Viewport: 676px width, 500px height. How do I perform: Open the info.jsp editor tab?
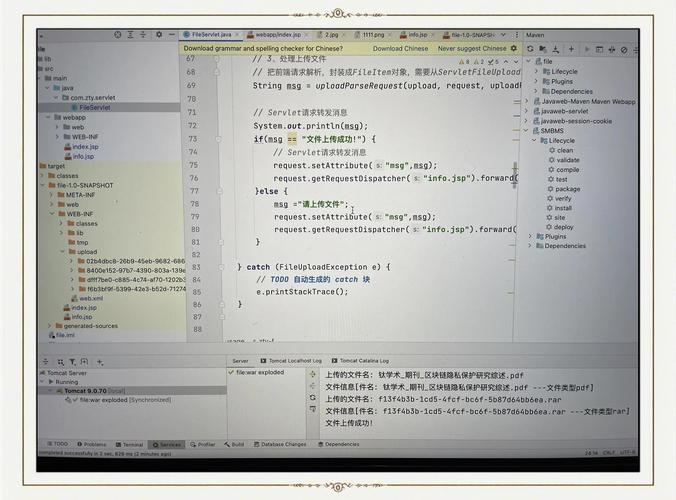[417, 34]
